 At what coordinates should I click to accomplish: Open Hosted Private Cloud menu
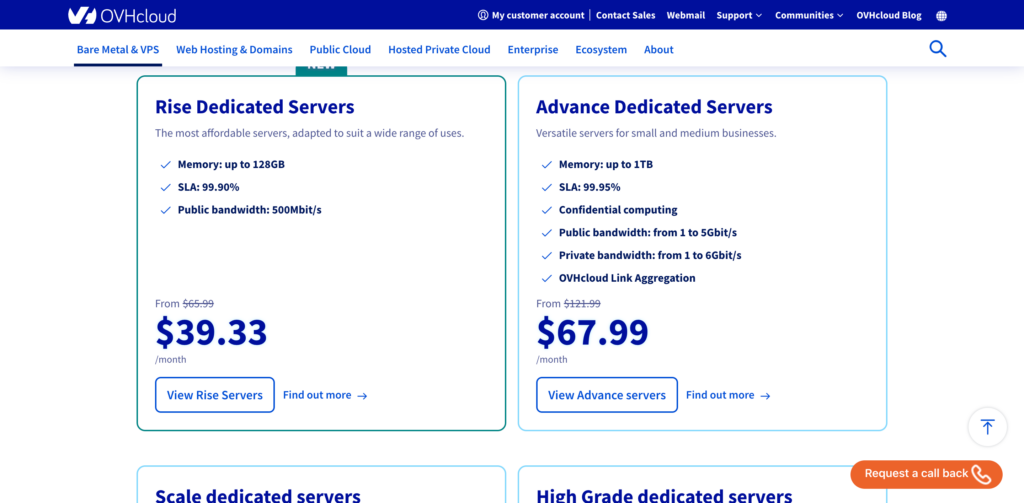coord(439,50)
